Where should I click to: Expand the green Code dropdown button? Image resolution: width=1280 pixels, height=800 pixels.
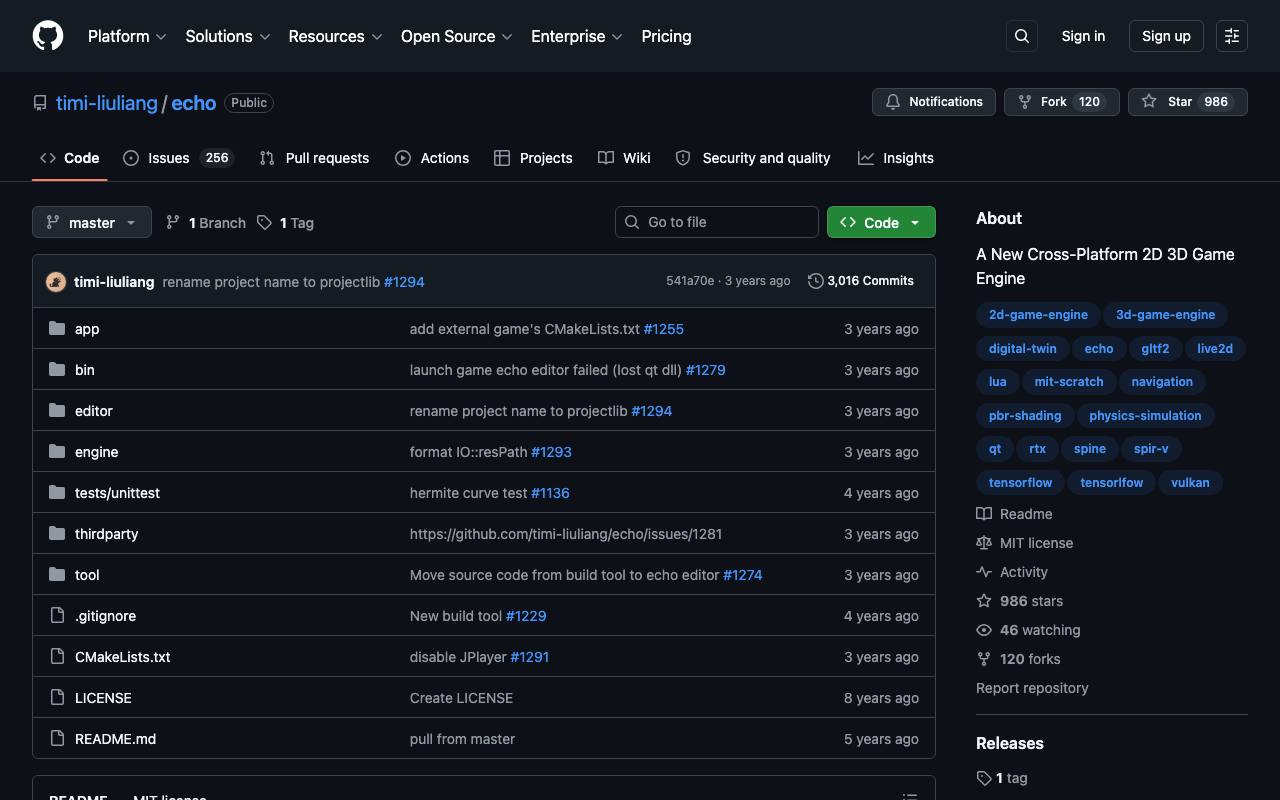click(x=881, y=222)
